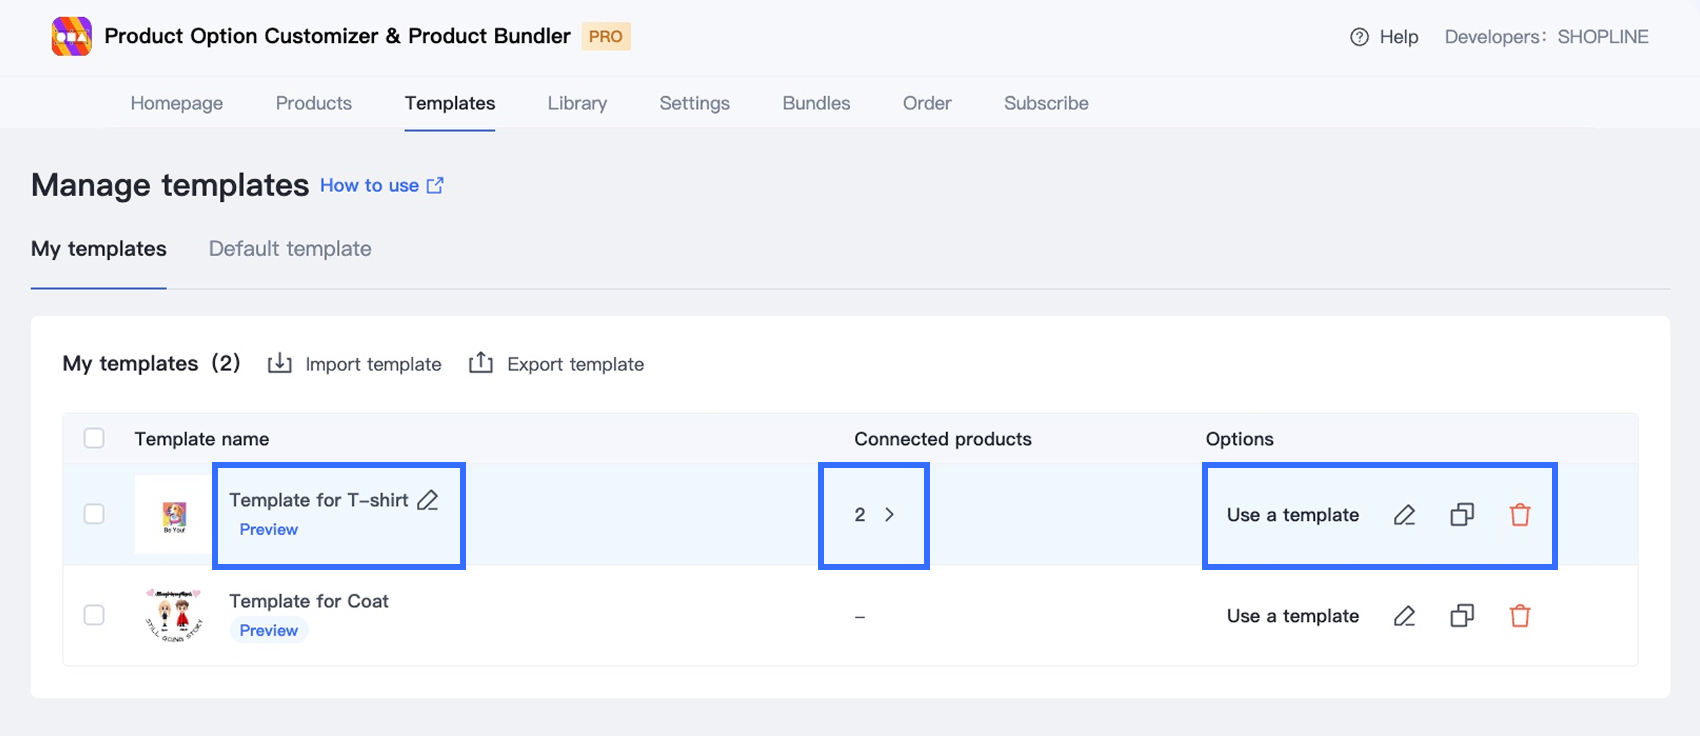This screenshot has width=1700, height=736.
Task: Preview the Template for T-shirt
Action: click(x=268, y=530)
